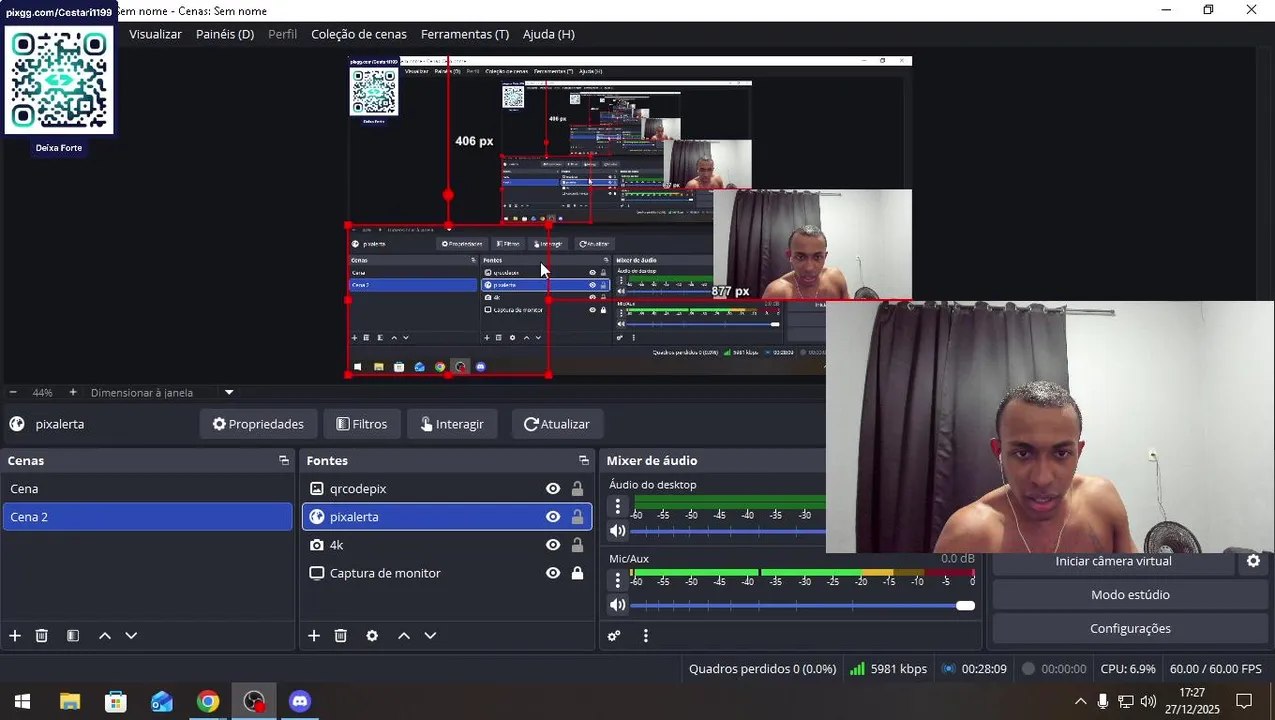Open File Explorer from the taskbar
The height and width of the screenshot is (720, 1275).
(69, 701)
